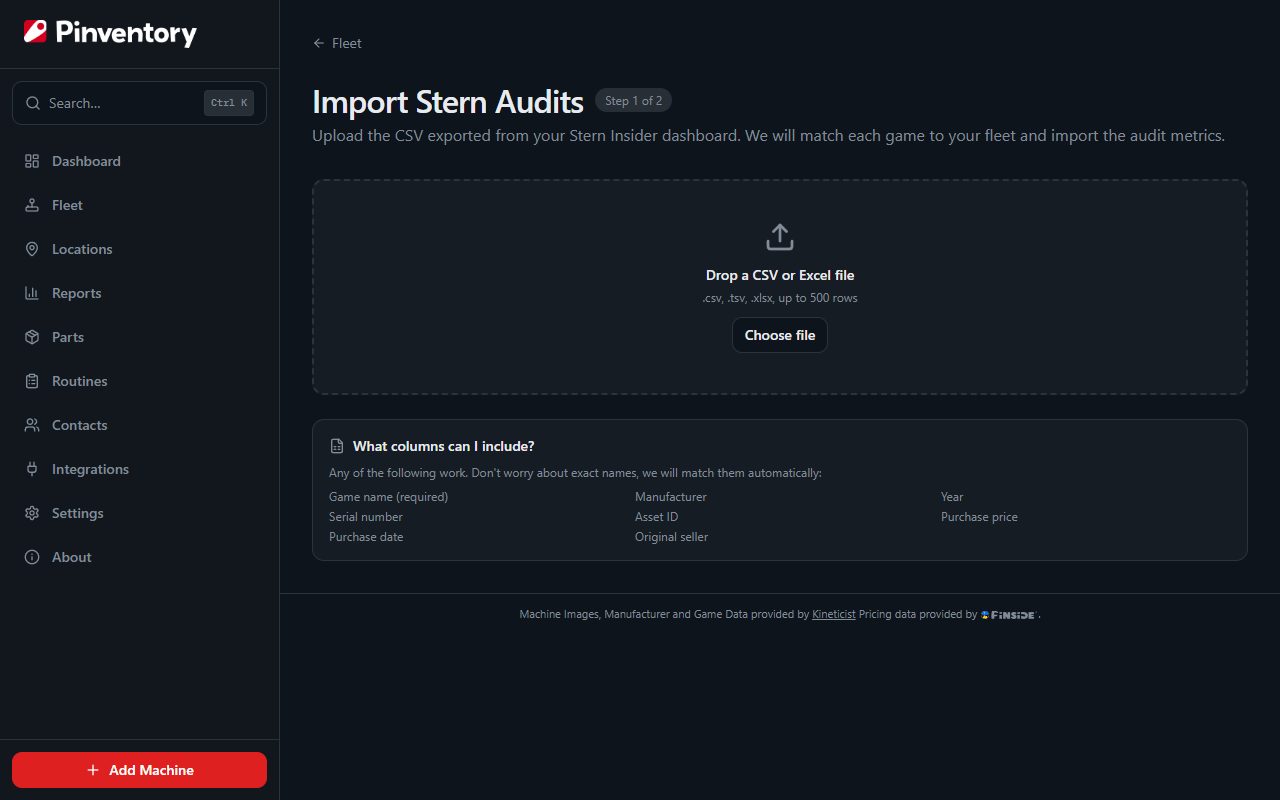Viewport: 1280px width, 800px height.
Task: Click the Choose file button
Action: click(x=780, y=335)
